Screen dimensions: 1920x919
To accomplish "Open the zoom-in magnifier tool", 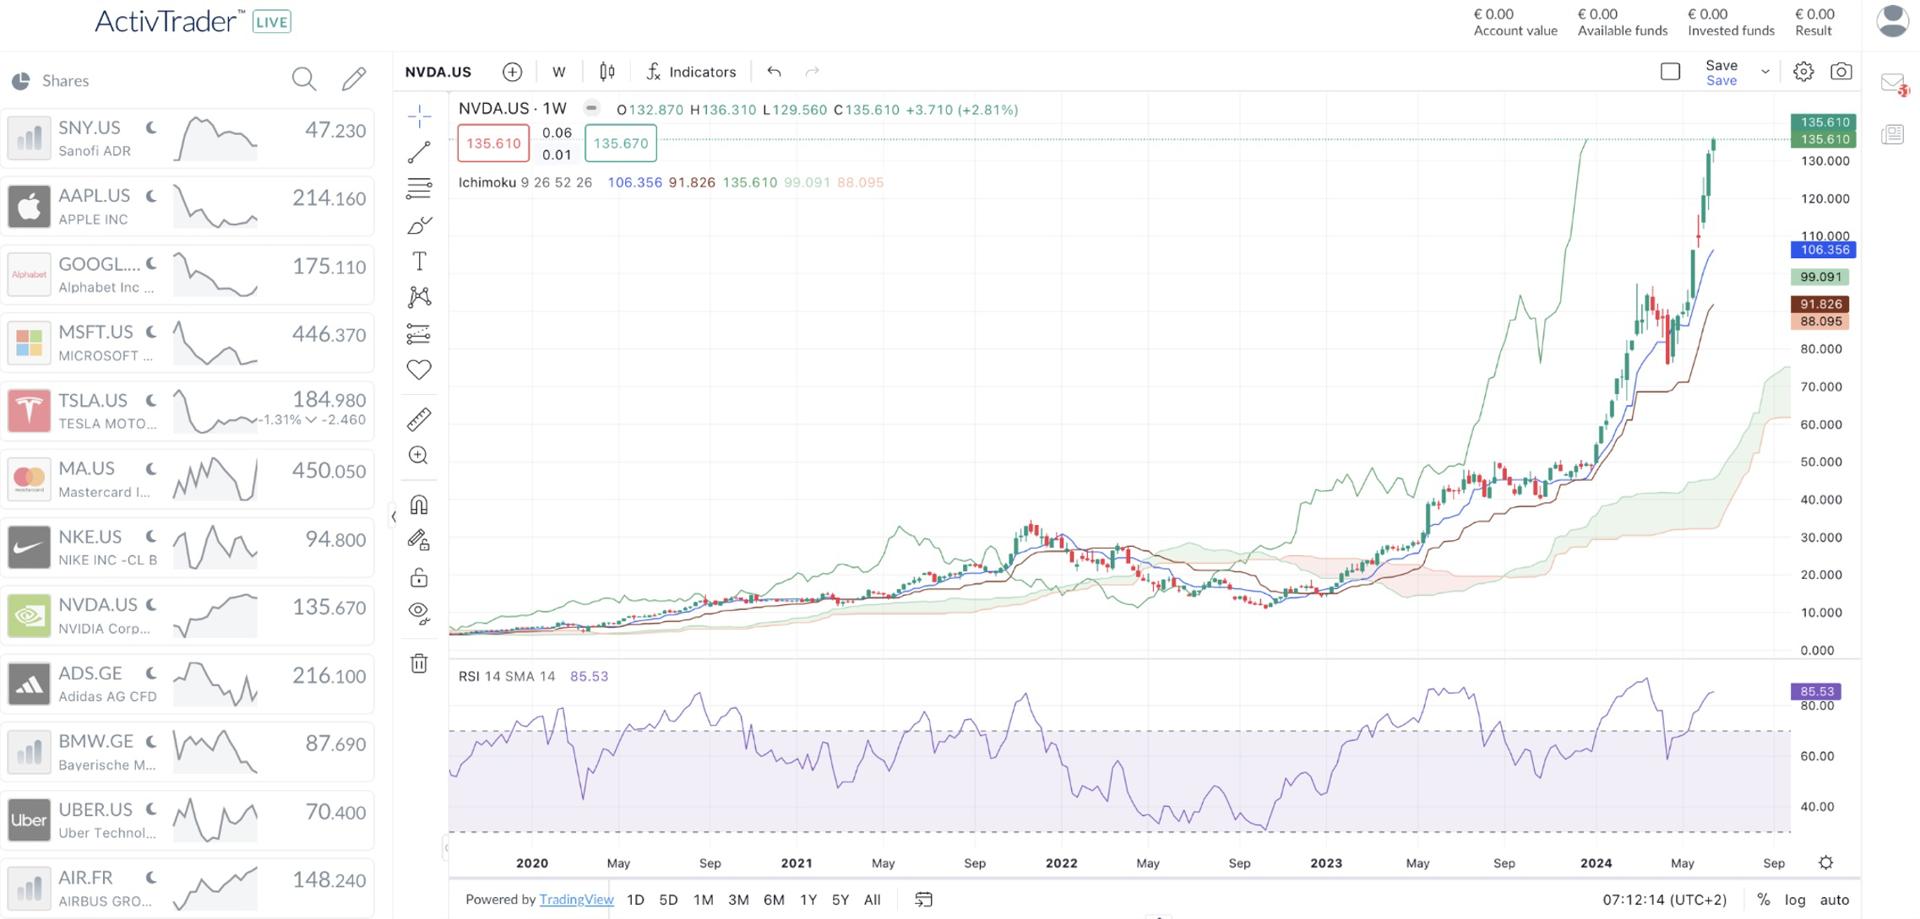I will (x=419, y=455).
